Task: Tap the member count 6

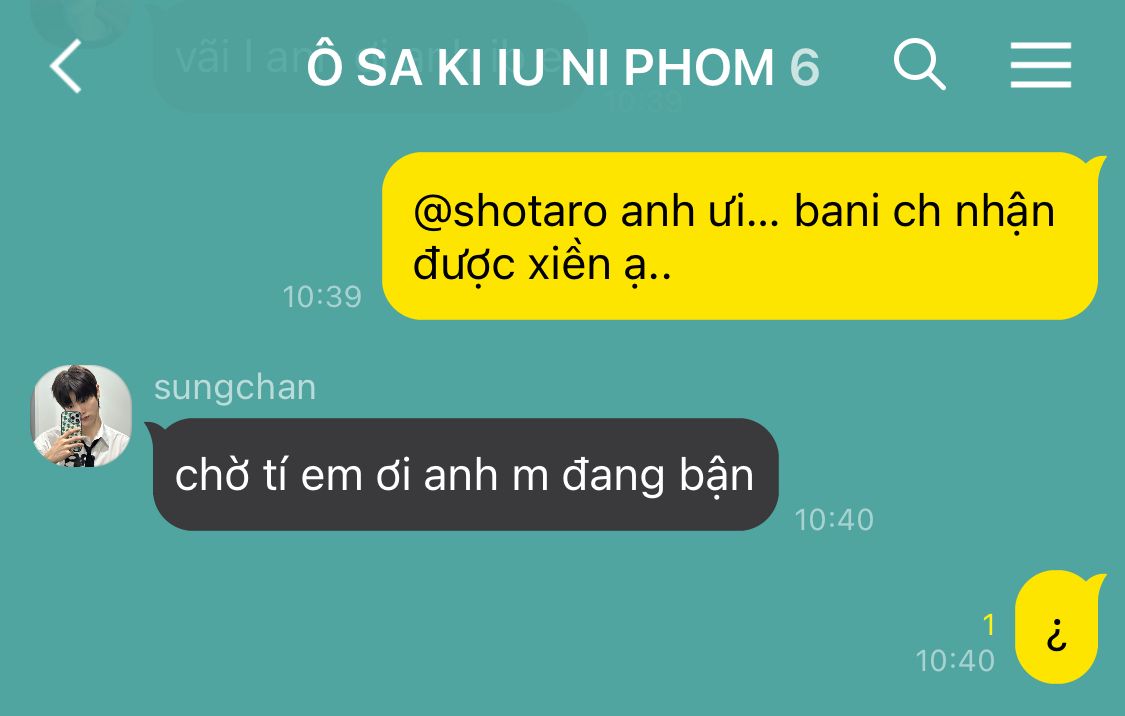Action: tap(804, 68)
